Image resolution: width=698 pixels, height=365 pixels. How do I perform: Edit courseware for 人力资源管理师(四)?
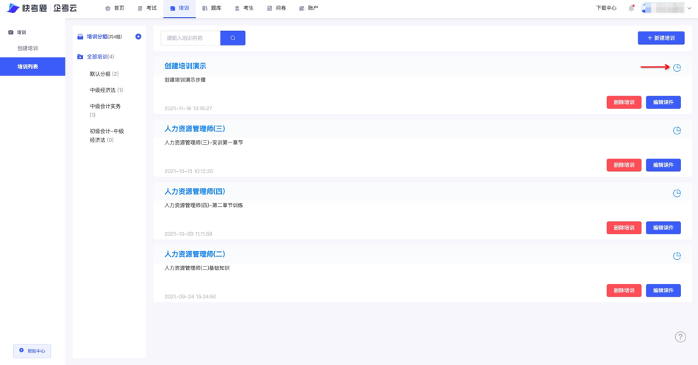click(663, 228)
